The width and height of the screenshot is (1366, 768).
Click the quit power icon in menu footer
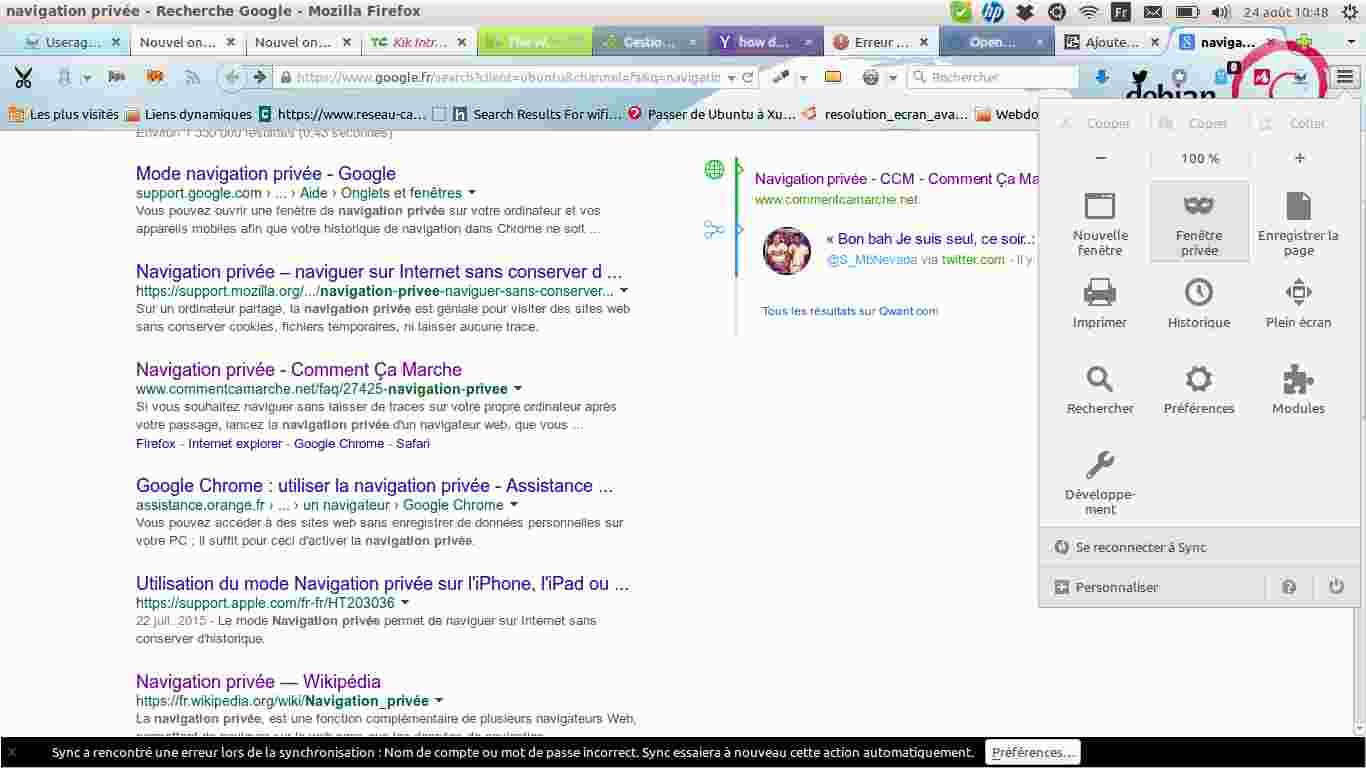[1336, 587]
